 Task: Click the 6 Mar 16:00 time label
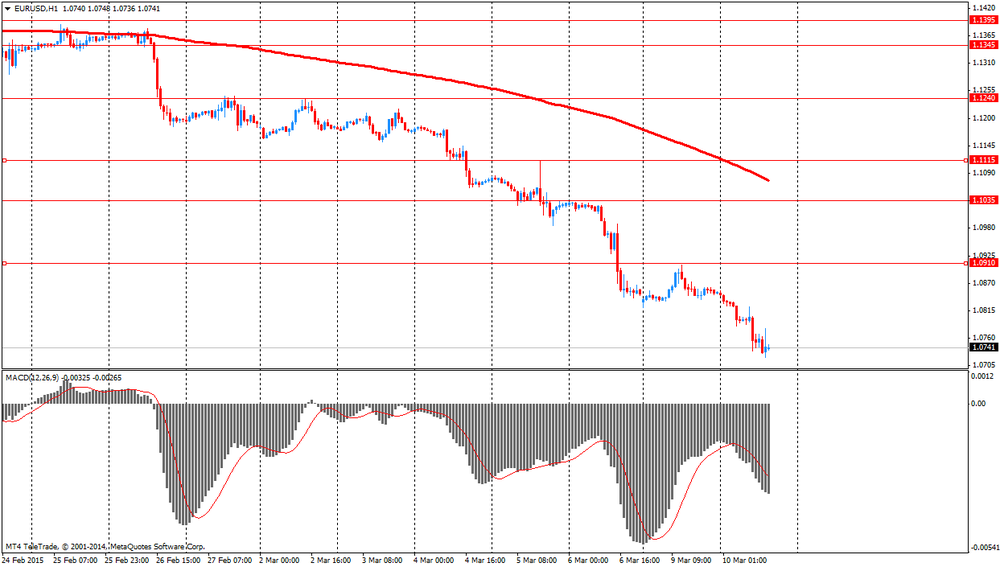638,561
